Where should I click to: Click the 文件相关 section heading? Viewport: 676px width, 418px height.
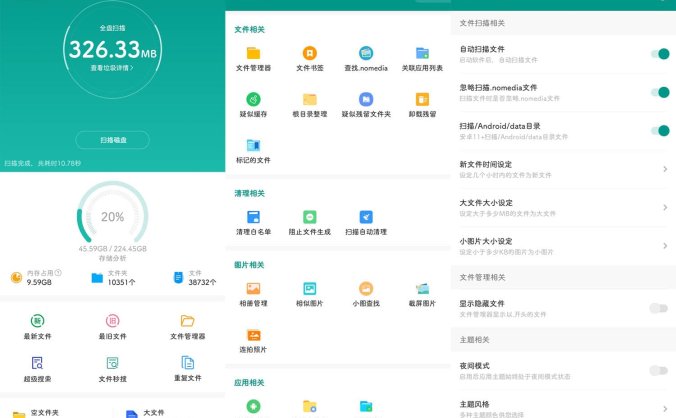[250, 29]
